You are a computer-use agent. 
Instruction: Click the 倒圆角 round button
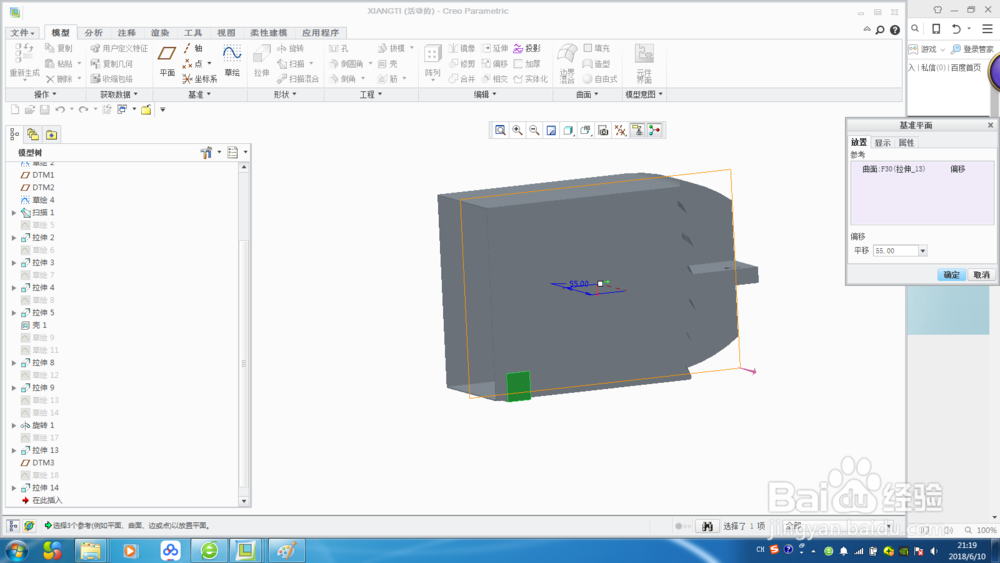coord(346,64)
